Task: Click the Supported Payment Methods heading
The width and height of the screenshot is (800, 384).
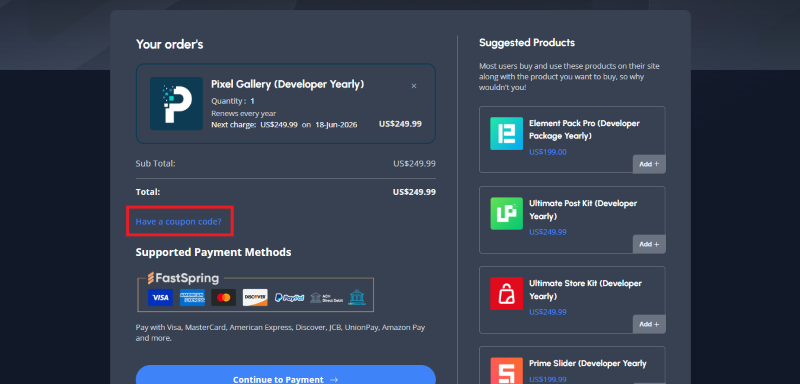Action: coord(213,252)
